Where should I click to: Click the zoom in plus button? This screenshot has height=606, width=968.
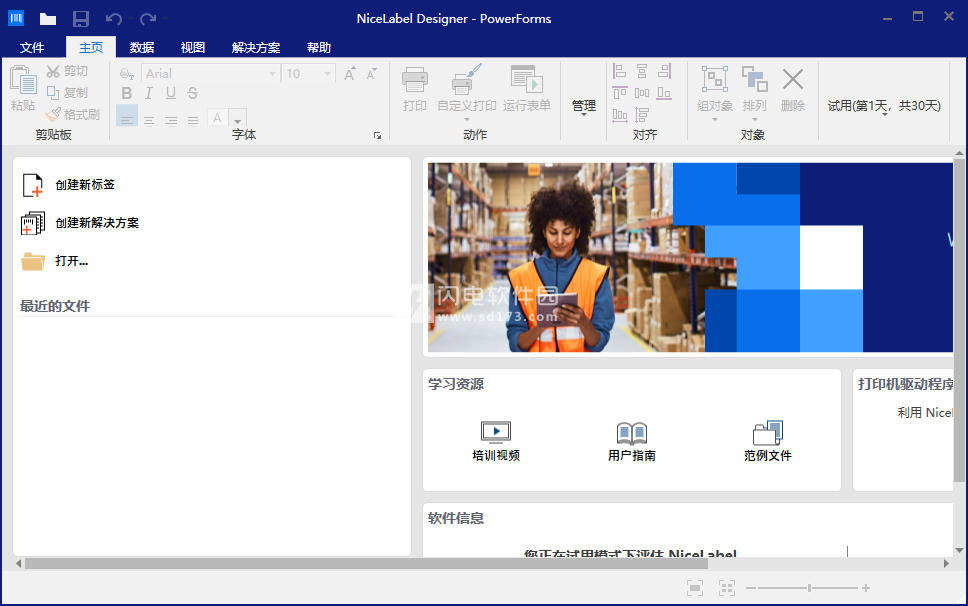click(x=866, y=588)
